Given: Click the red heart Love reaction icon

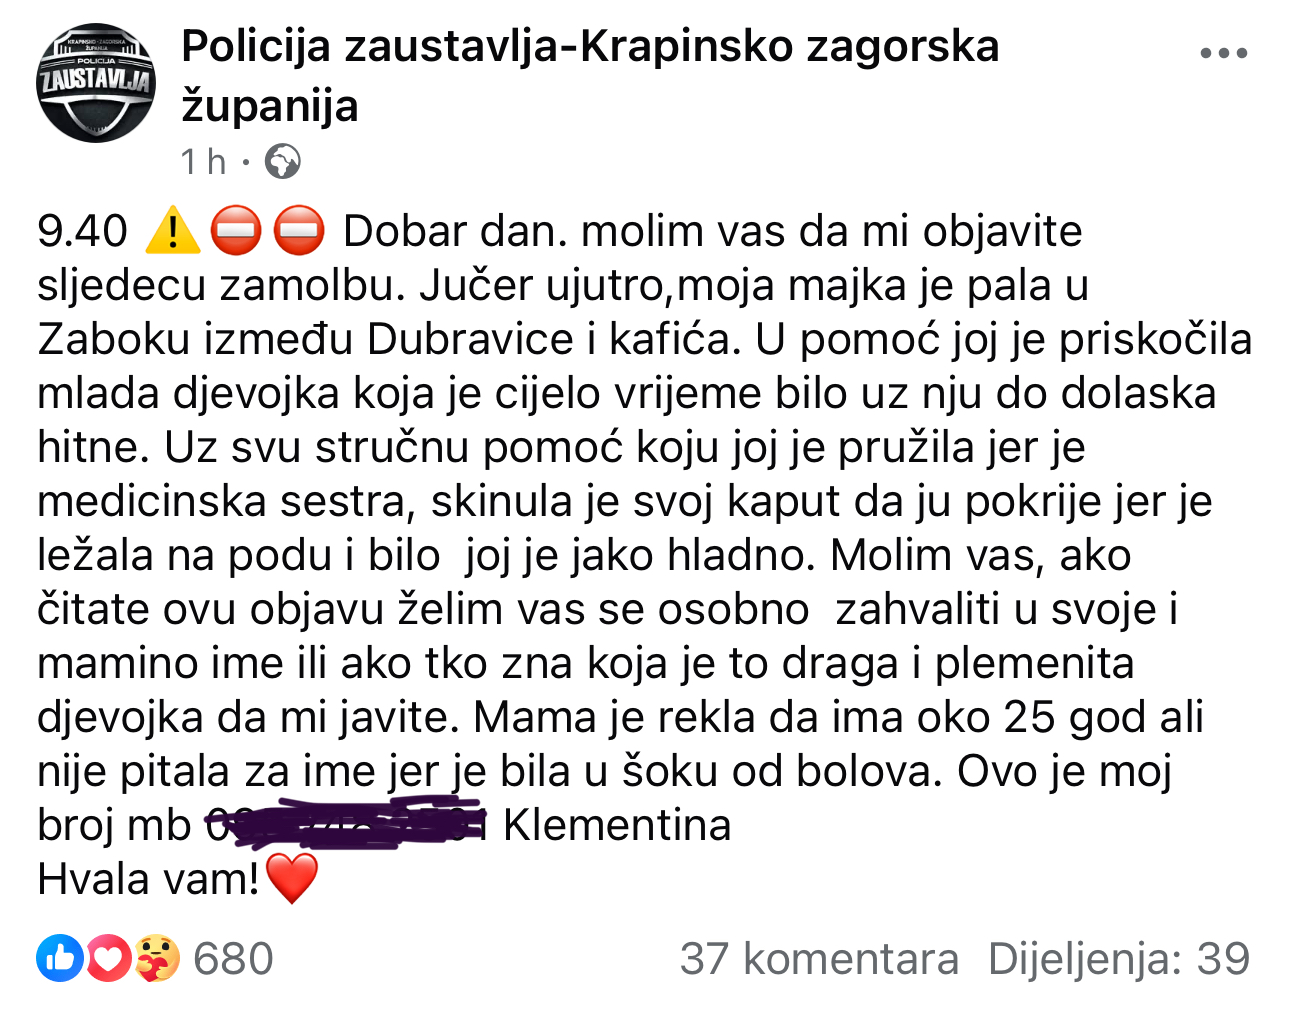Looking at the screenshot, I should click(x=109, y=959).
